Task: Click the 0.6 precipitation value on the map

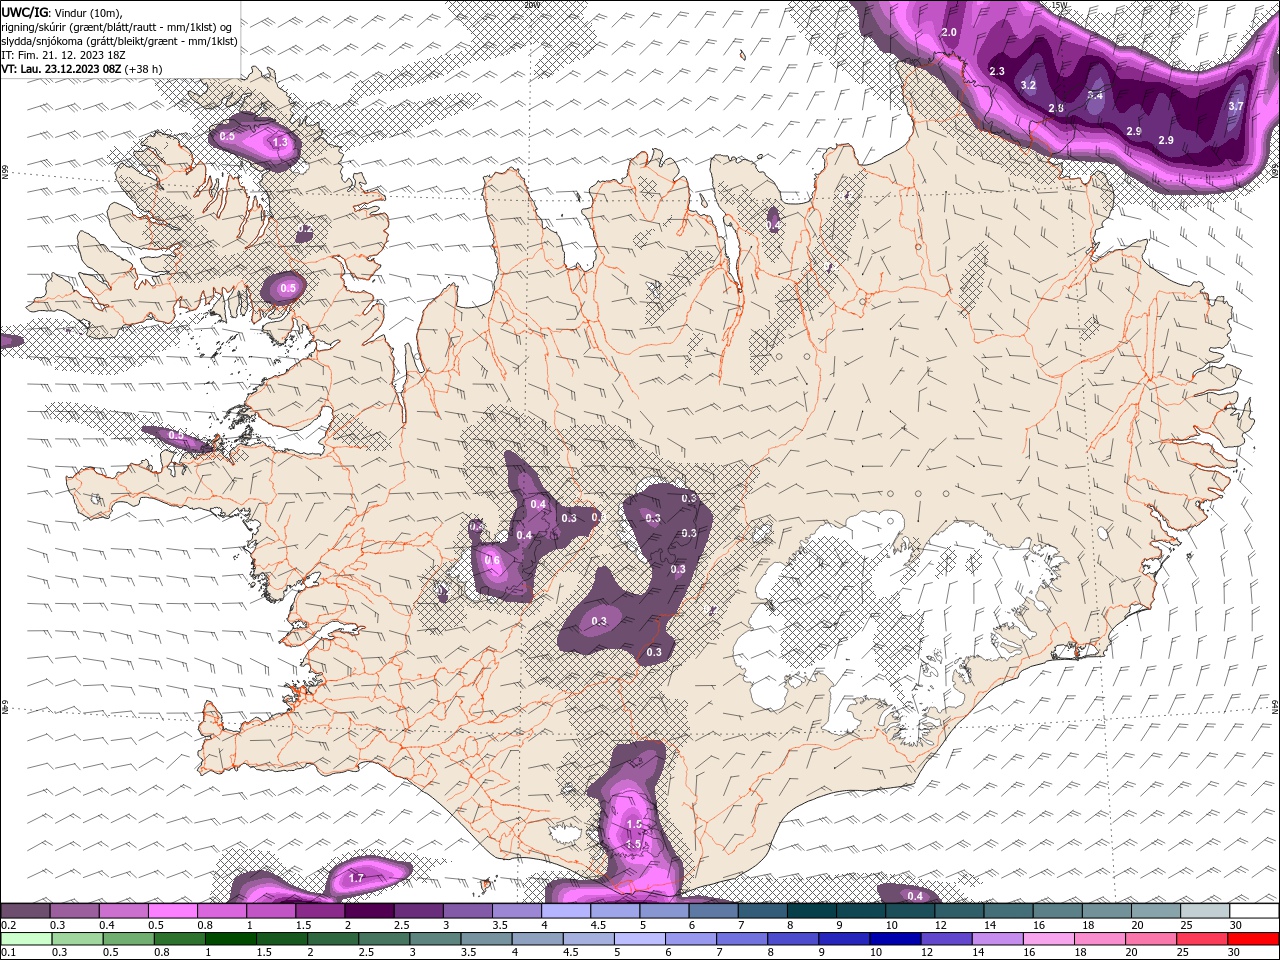Action: coord(492,561)
